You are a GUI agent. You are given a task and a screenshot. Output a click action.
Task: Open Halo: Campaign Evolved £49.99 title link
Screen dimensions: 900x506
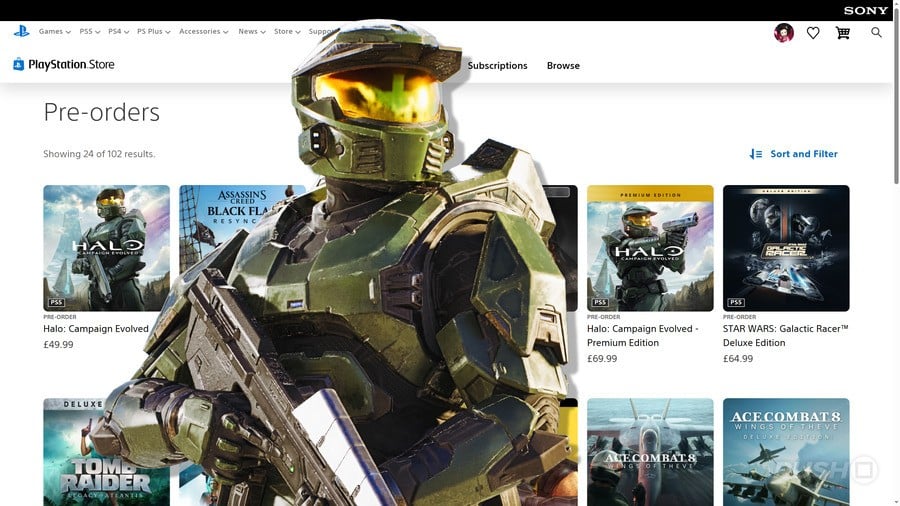(96, 329)
